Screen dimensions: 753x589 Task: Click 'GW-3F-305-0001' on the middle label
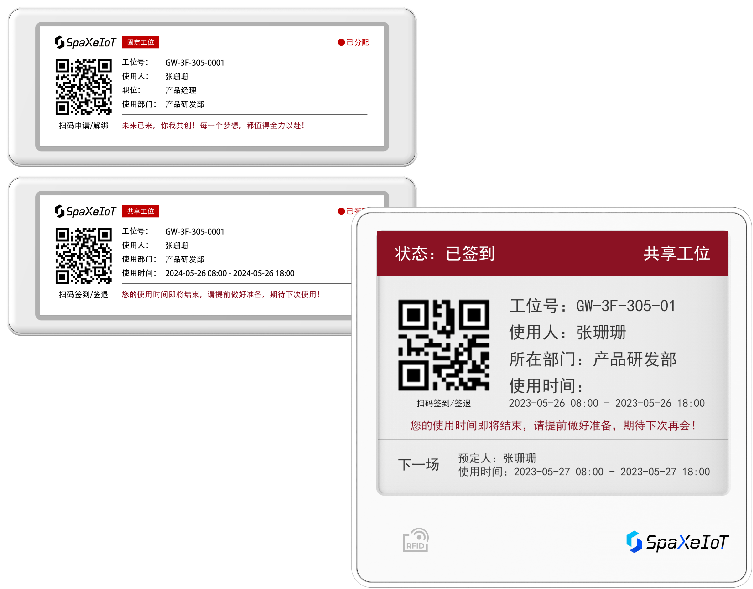click(x=194, y=232)
